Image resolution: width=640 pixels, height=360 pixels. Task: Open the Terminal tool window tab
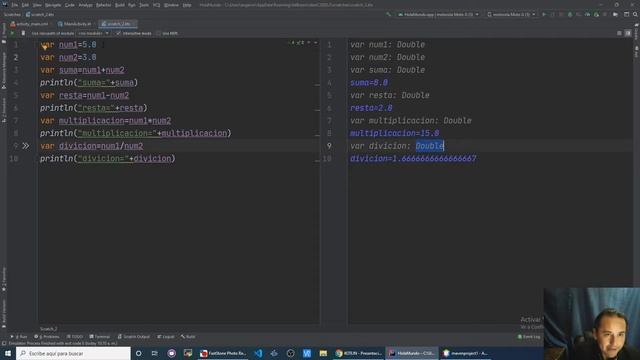click(x=100, y=337)
